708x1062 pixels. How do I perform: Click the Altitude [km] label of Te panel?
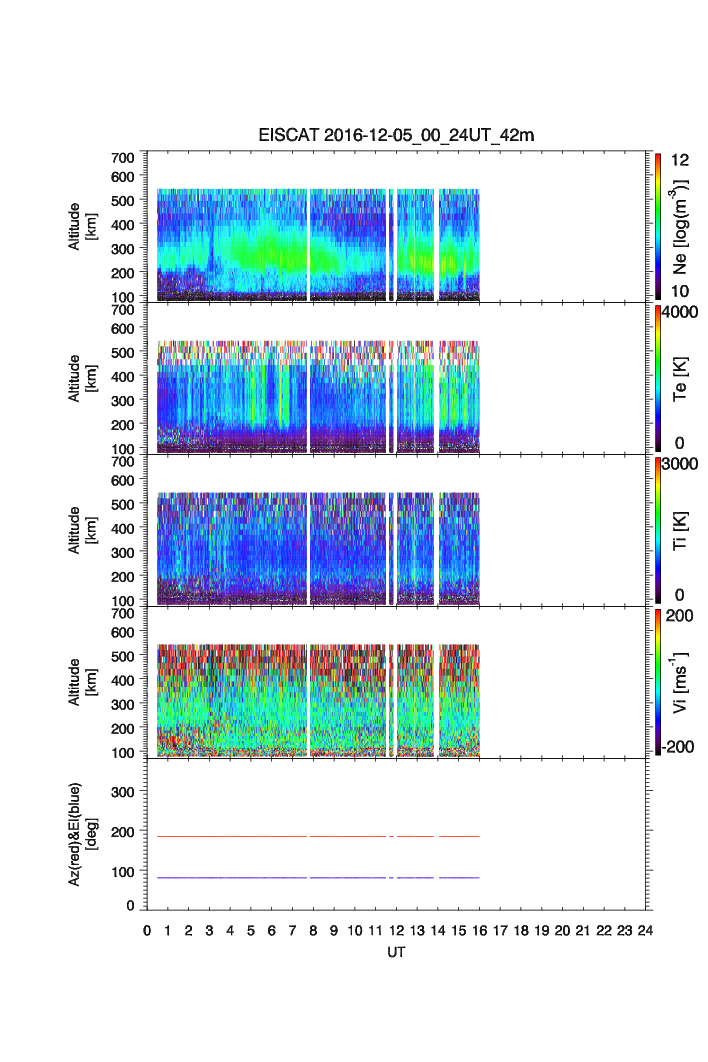(x=83, y=378)
